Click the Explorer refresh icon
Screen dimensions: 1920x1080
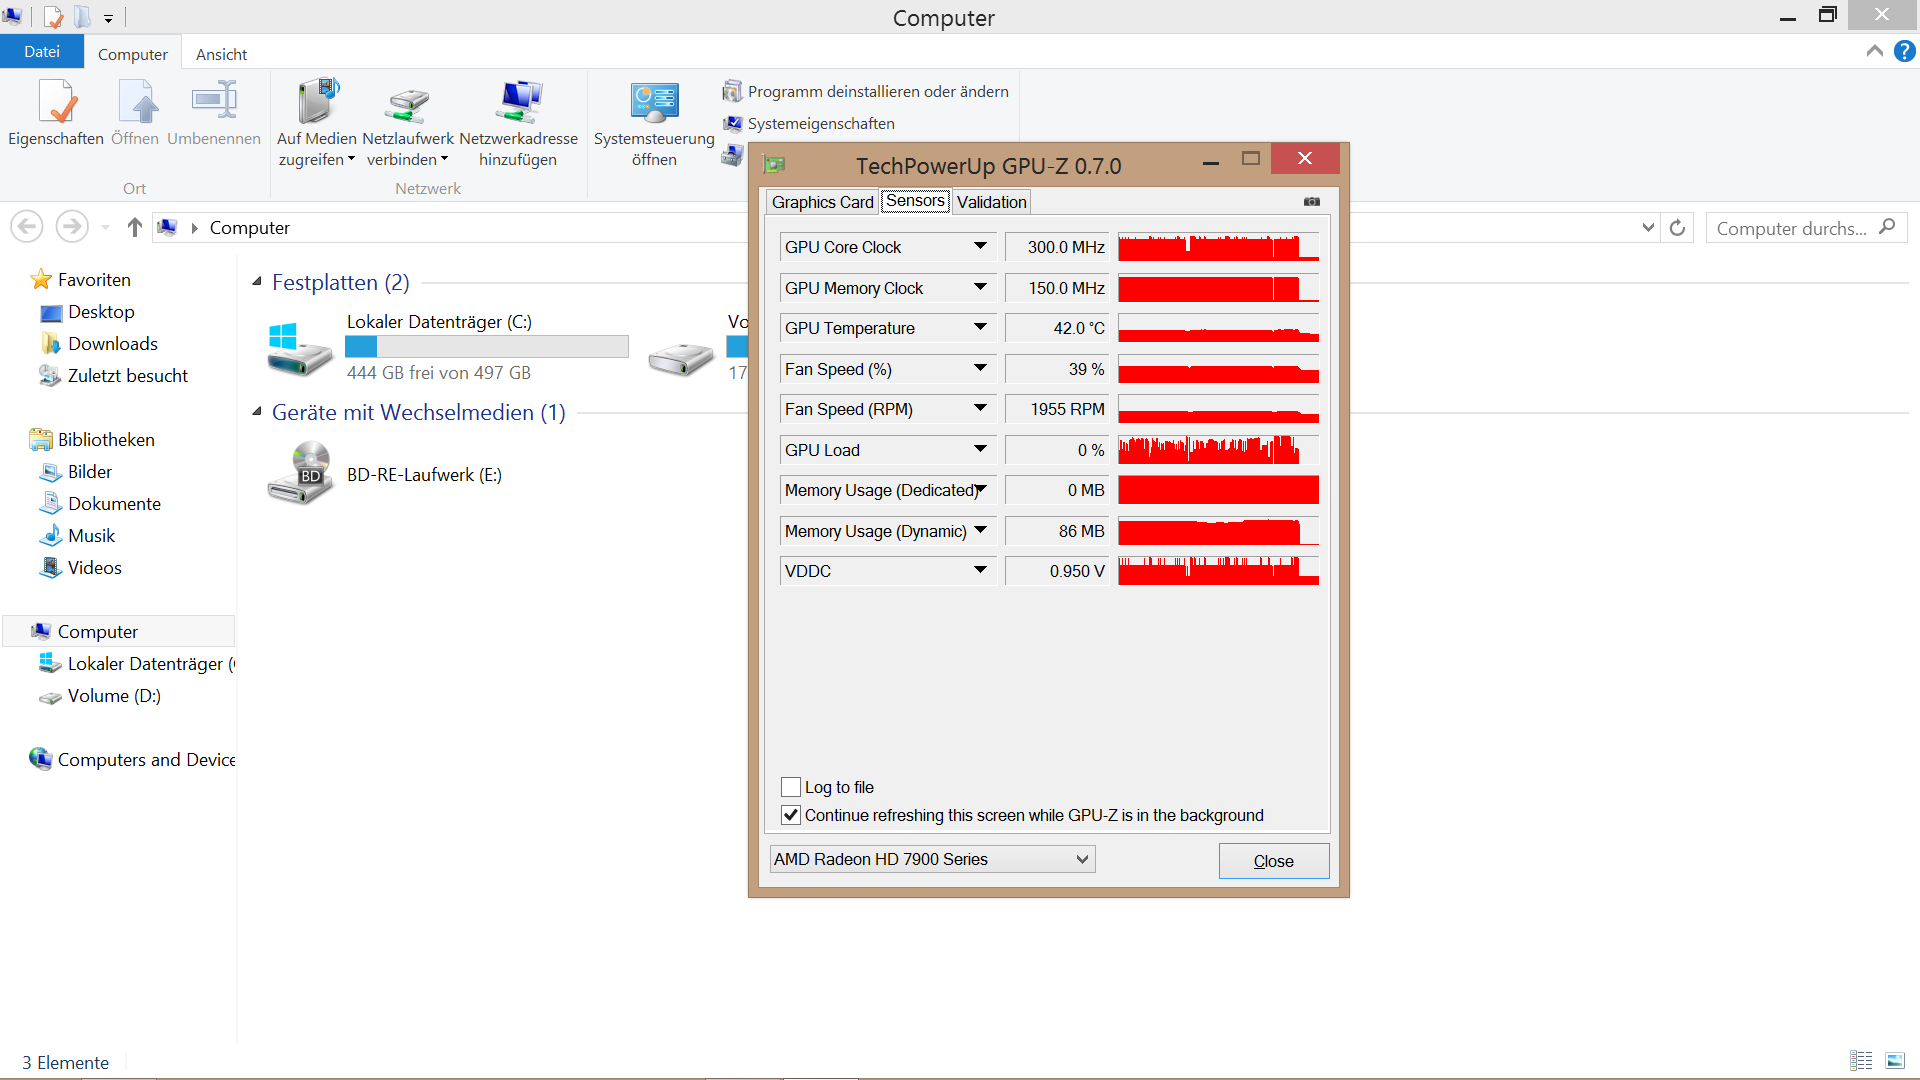coord(1678,228)
